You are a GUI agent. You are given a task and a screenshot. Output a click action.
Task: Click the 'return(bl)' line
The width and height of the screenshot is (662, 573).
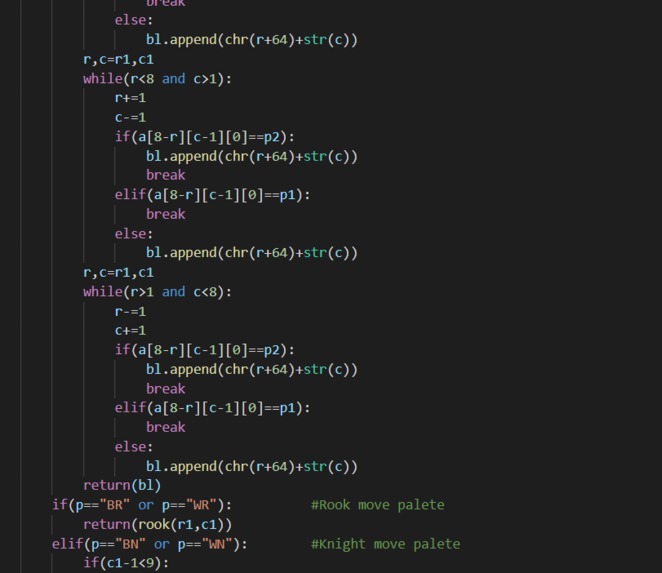point(122,486)
